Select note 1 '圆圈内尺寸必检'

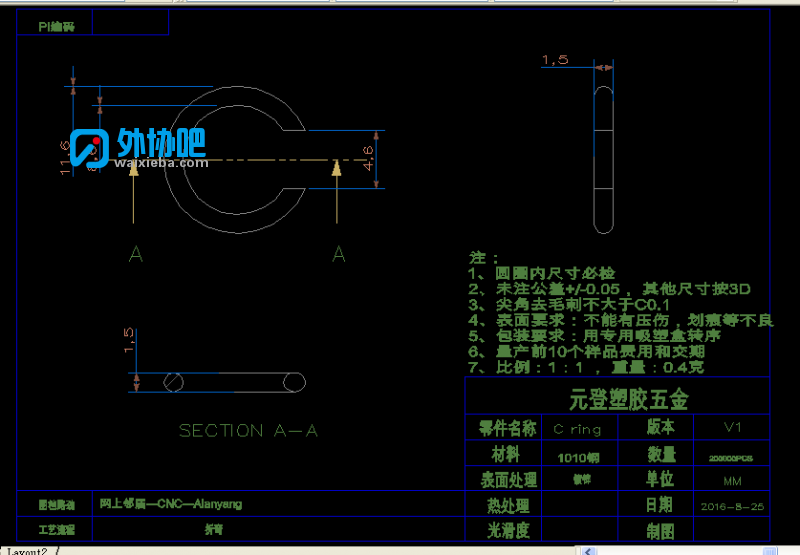tap(541, 273)
